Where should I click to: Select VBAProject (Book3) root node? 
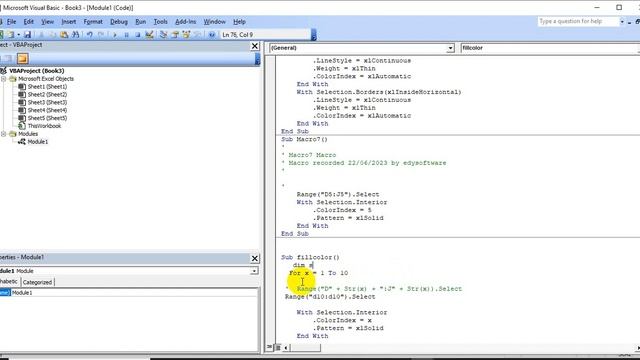37,71
